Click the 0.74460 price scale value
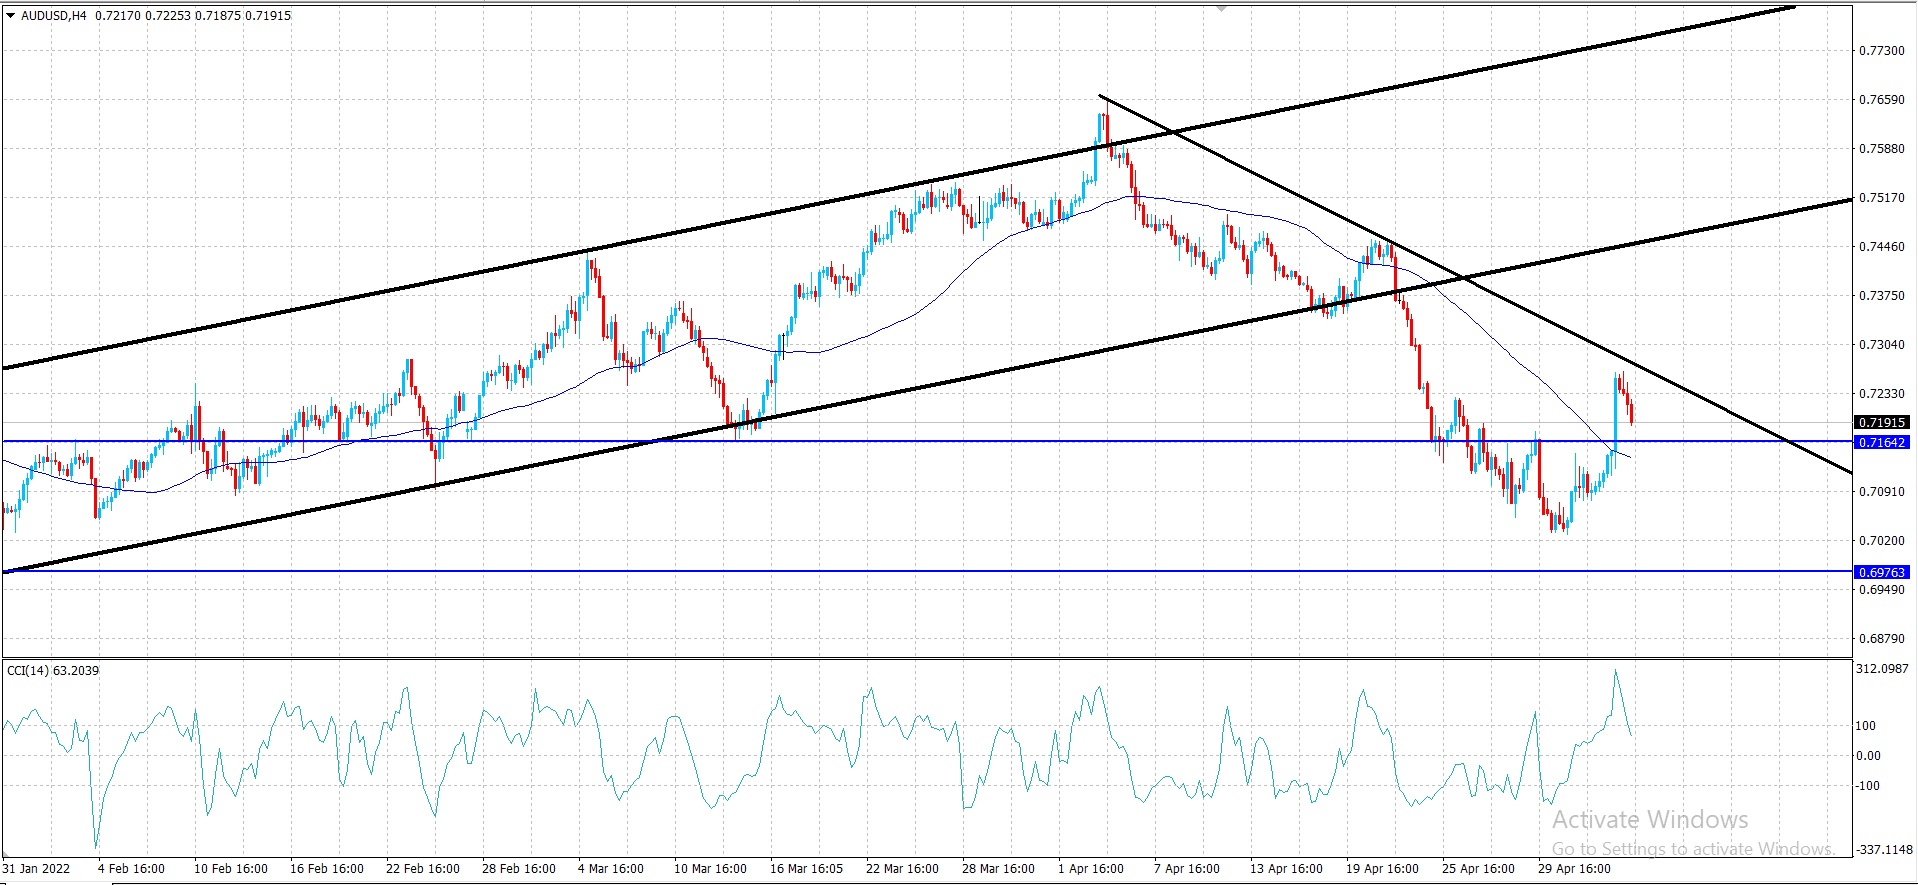1918x885 pixels. [1881, 246]
